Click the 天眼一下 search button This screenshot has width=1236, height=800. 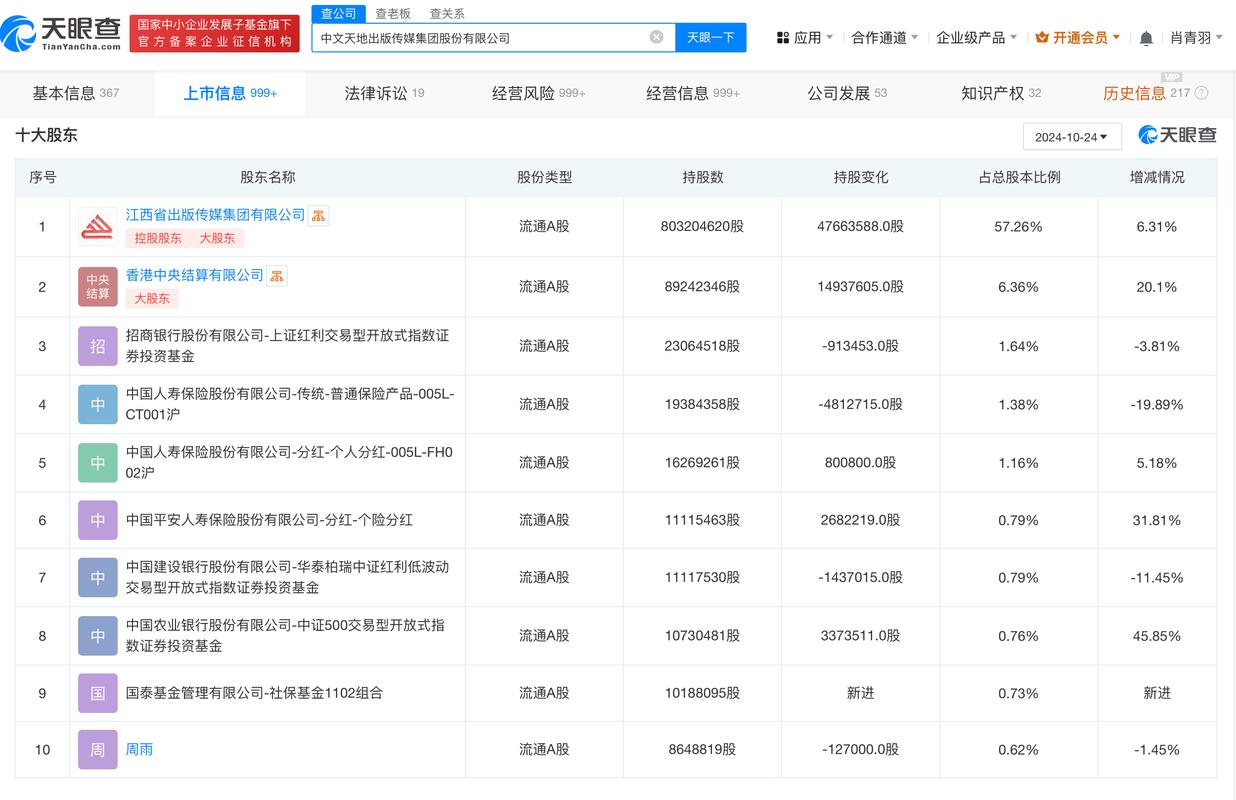coord(711,37)
